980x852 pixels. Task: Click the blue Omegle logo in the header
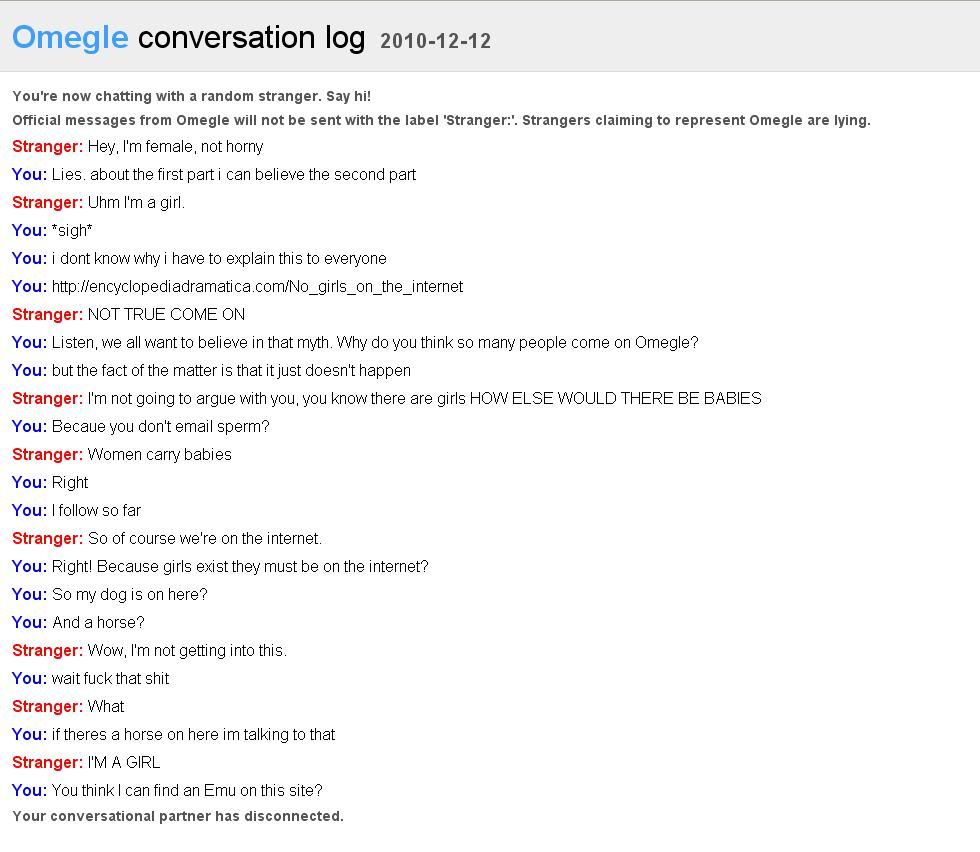[70, 38]
